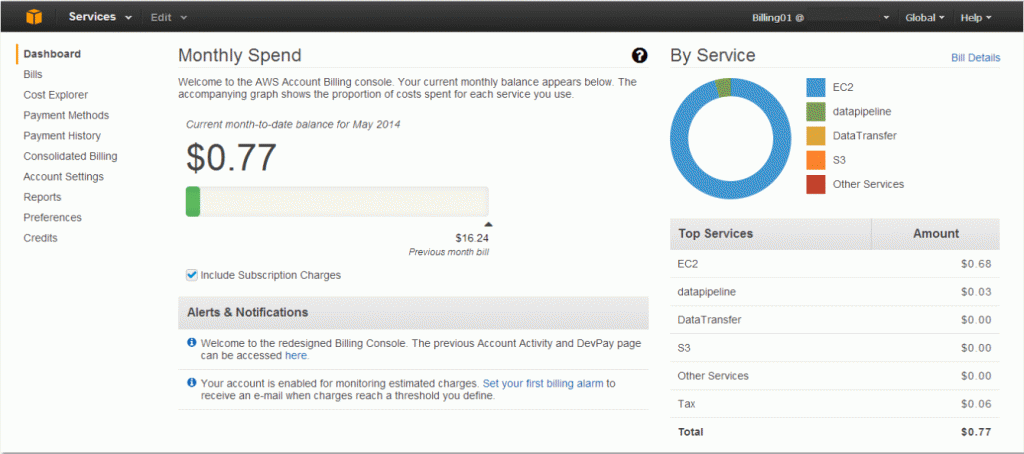The width and height of the screenshot is (1024, 454).
Task: Open the Bill Details link
Action: [975, 57]
